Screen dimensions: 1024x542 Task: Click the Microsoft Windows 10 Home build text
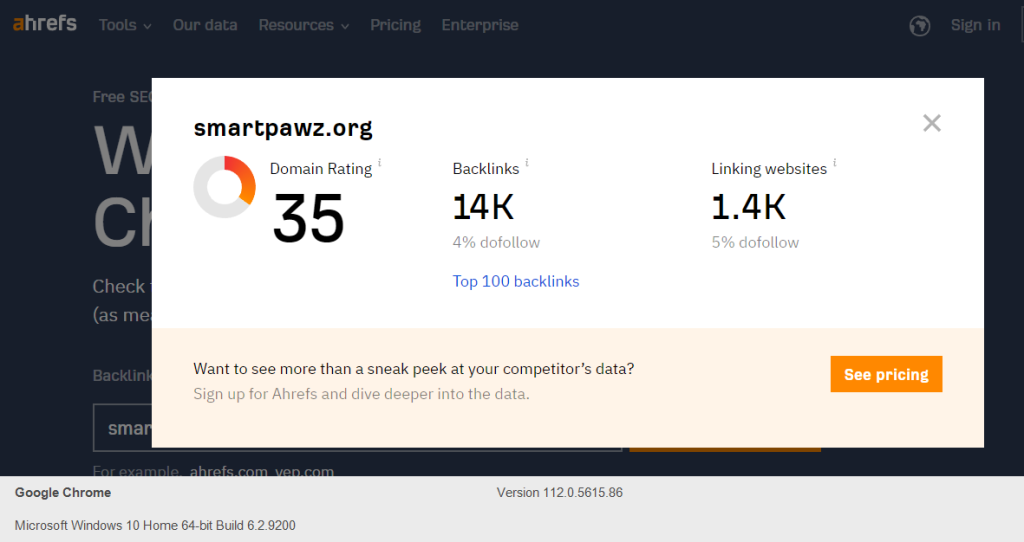[155, 525]
